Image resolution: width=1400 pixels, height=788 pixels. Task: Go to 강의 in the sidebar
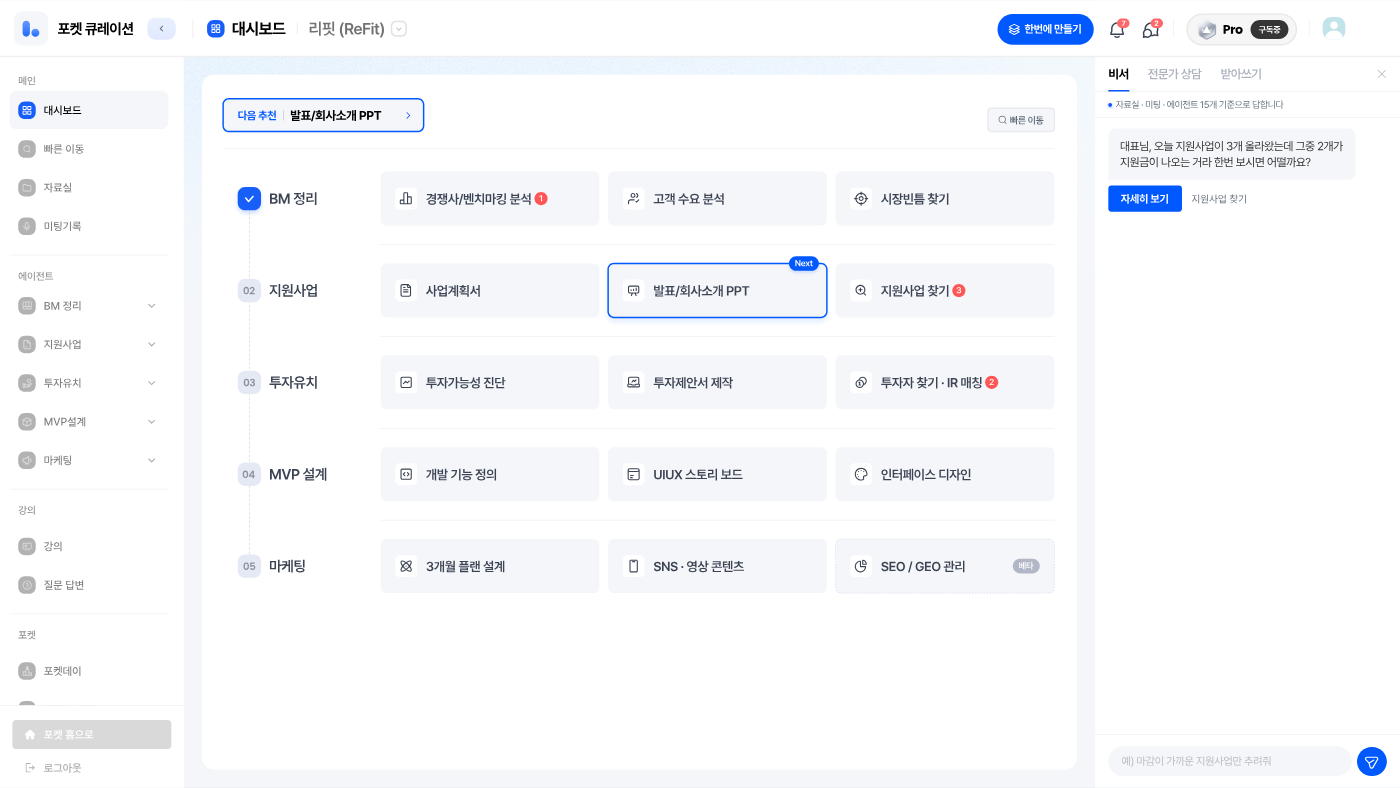click(89, 546)
